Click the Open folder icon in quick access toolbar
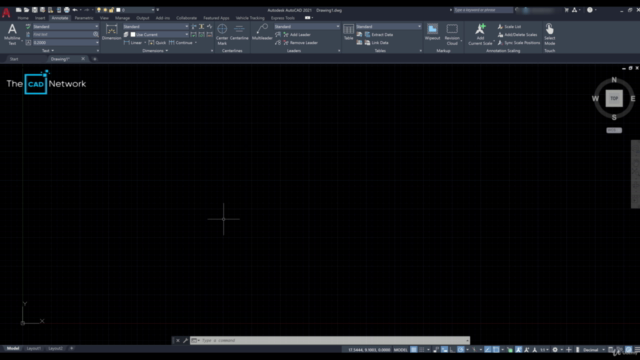640x360 pixels. (x=26, y=10)
